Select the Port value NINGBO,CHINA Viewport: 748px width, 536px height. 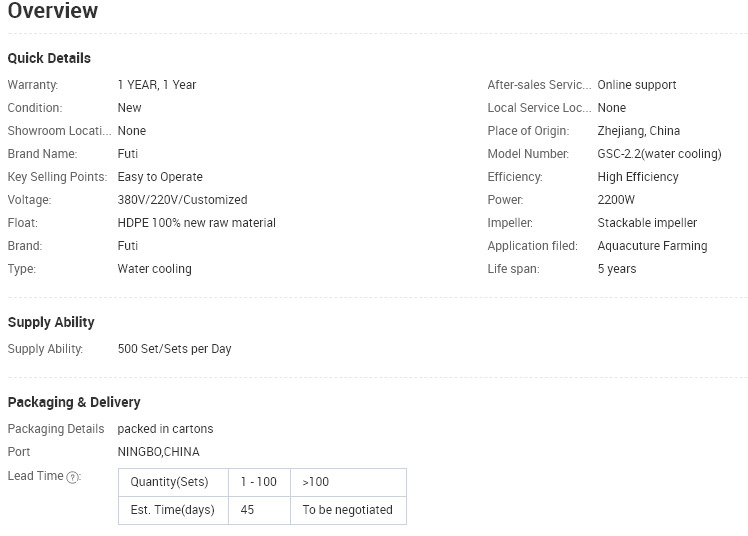158,452
